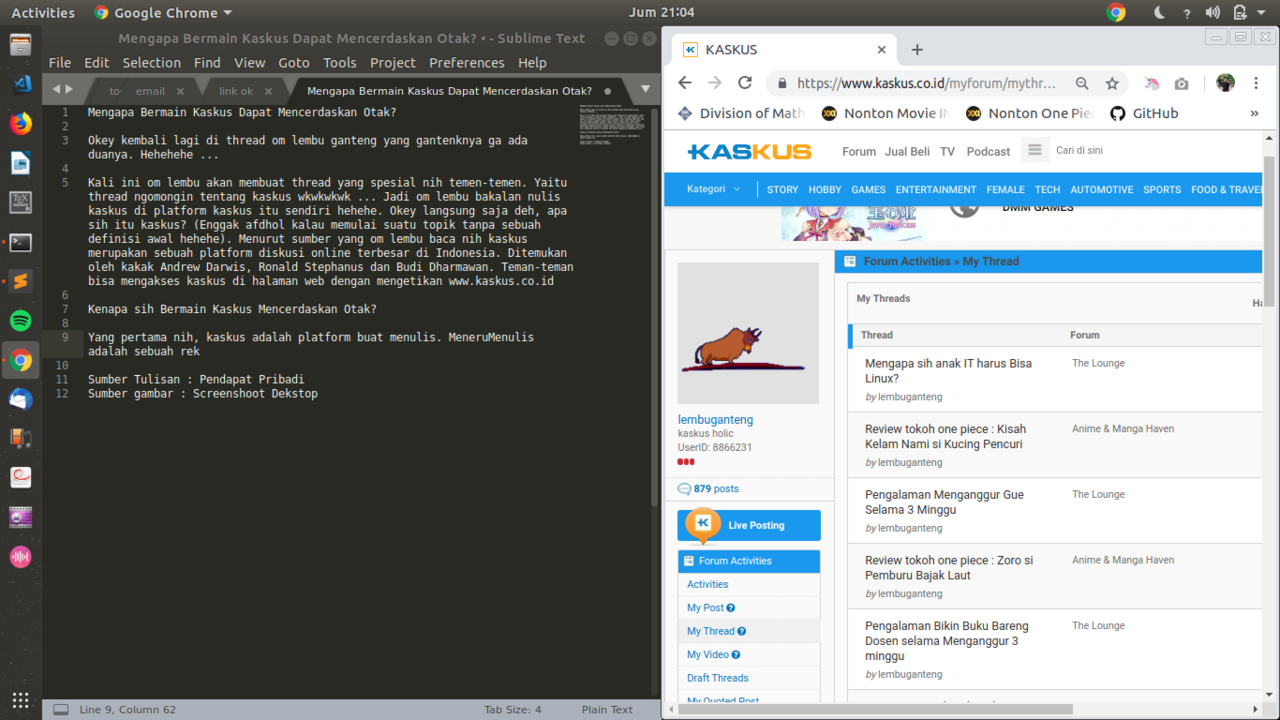Click the Kaskus logo
This screenshot has height=720, width=1280.
pos(749,152)
